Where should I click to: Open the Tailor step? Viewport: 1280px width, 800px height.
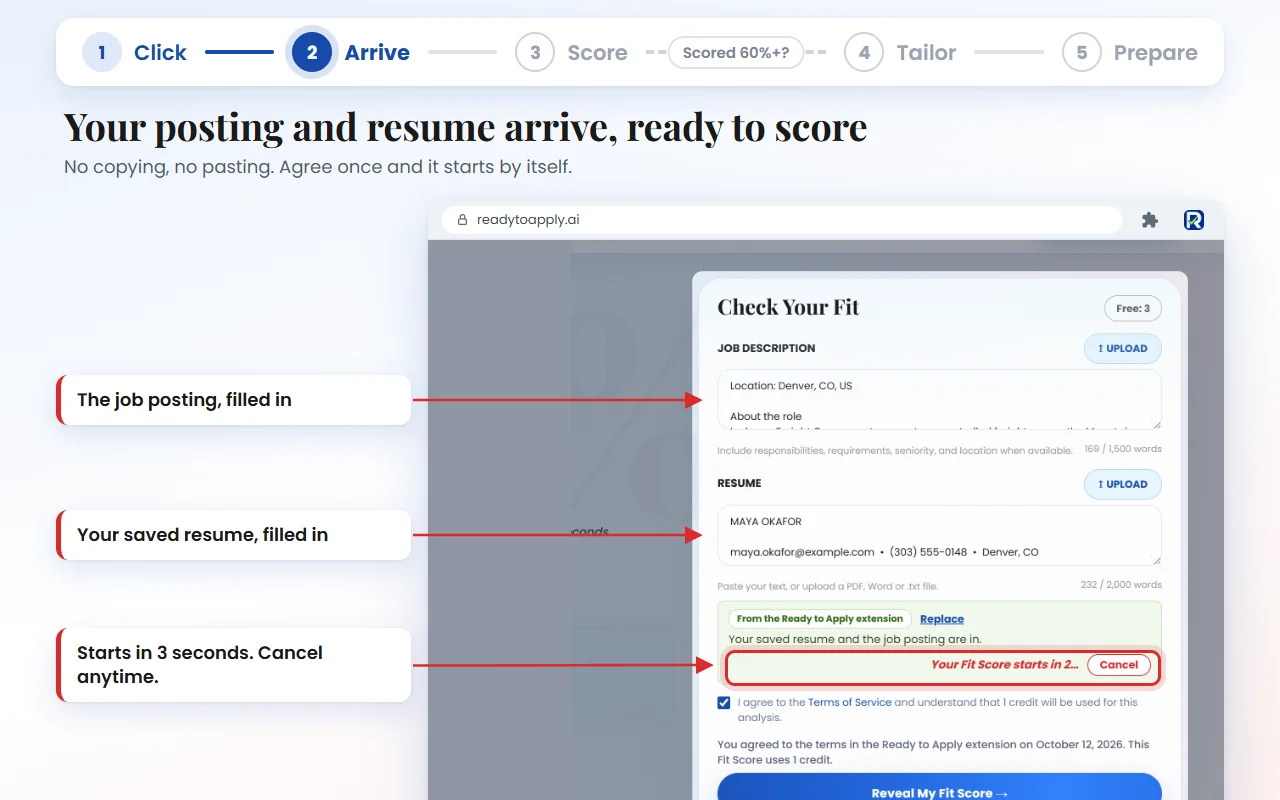coord(900,52)
